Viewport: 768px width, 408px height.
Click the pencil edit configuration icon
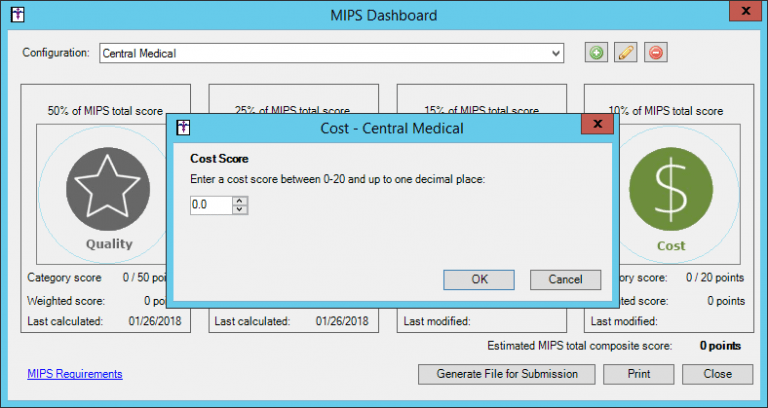click(626, 53)
